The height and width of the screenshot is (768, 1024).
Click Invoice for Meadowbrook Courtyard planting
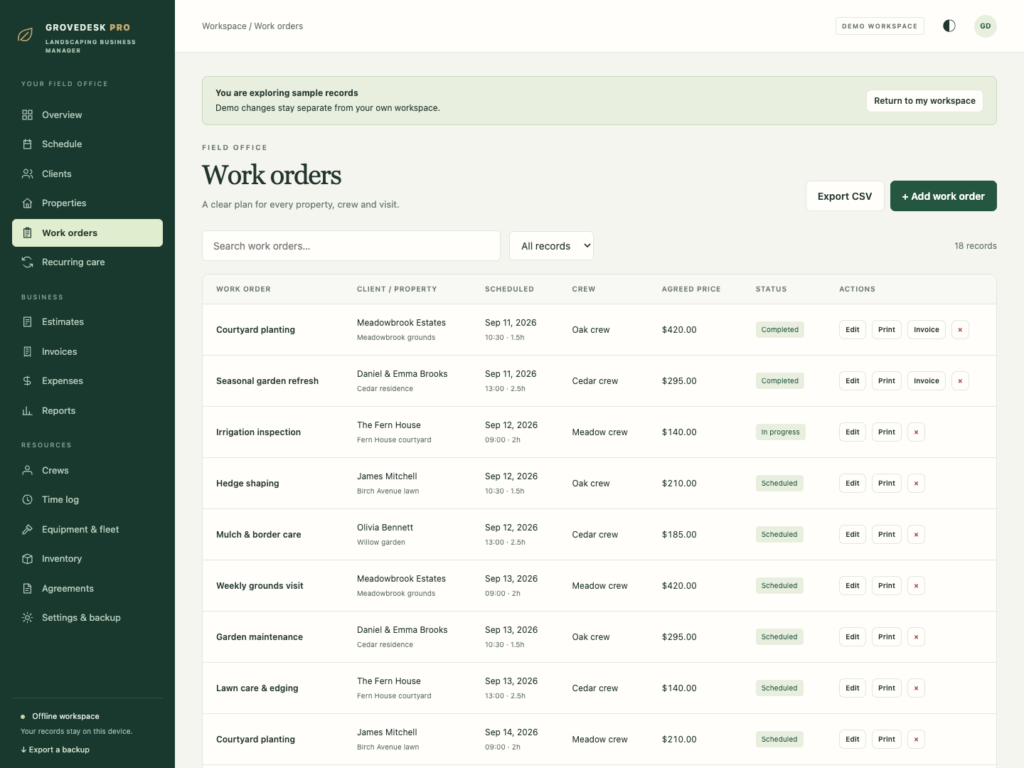[x=926, y=330]
